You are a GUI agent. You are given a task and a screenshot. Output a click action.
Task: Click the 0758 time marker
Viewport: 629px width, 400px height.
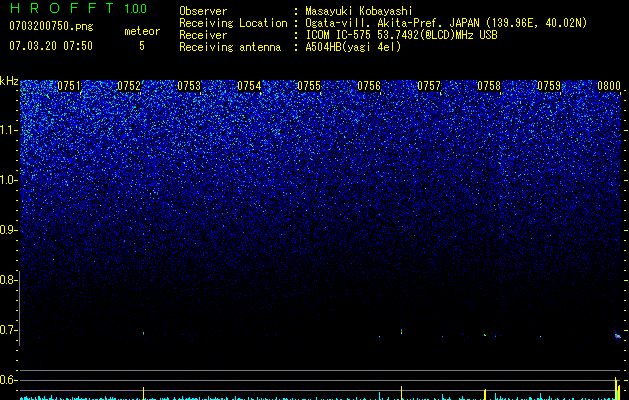tap(489, 86)
